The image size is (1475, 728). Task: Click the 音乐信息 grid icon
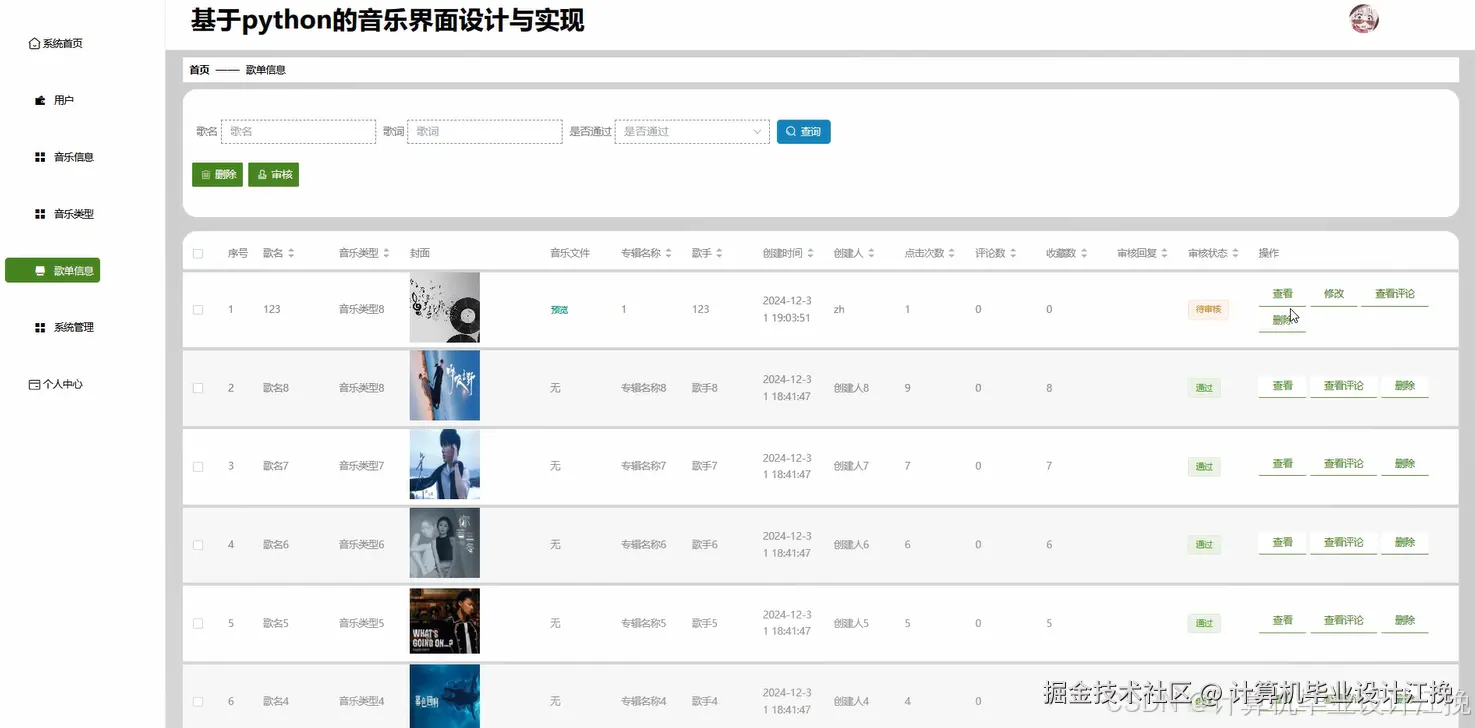tap(40, 158)
